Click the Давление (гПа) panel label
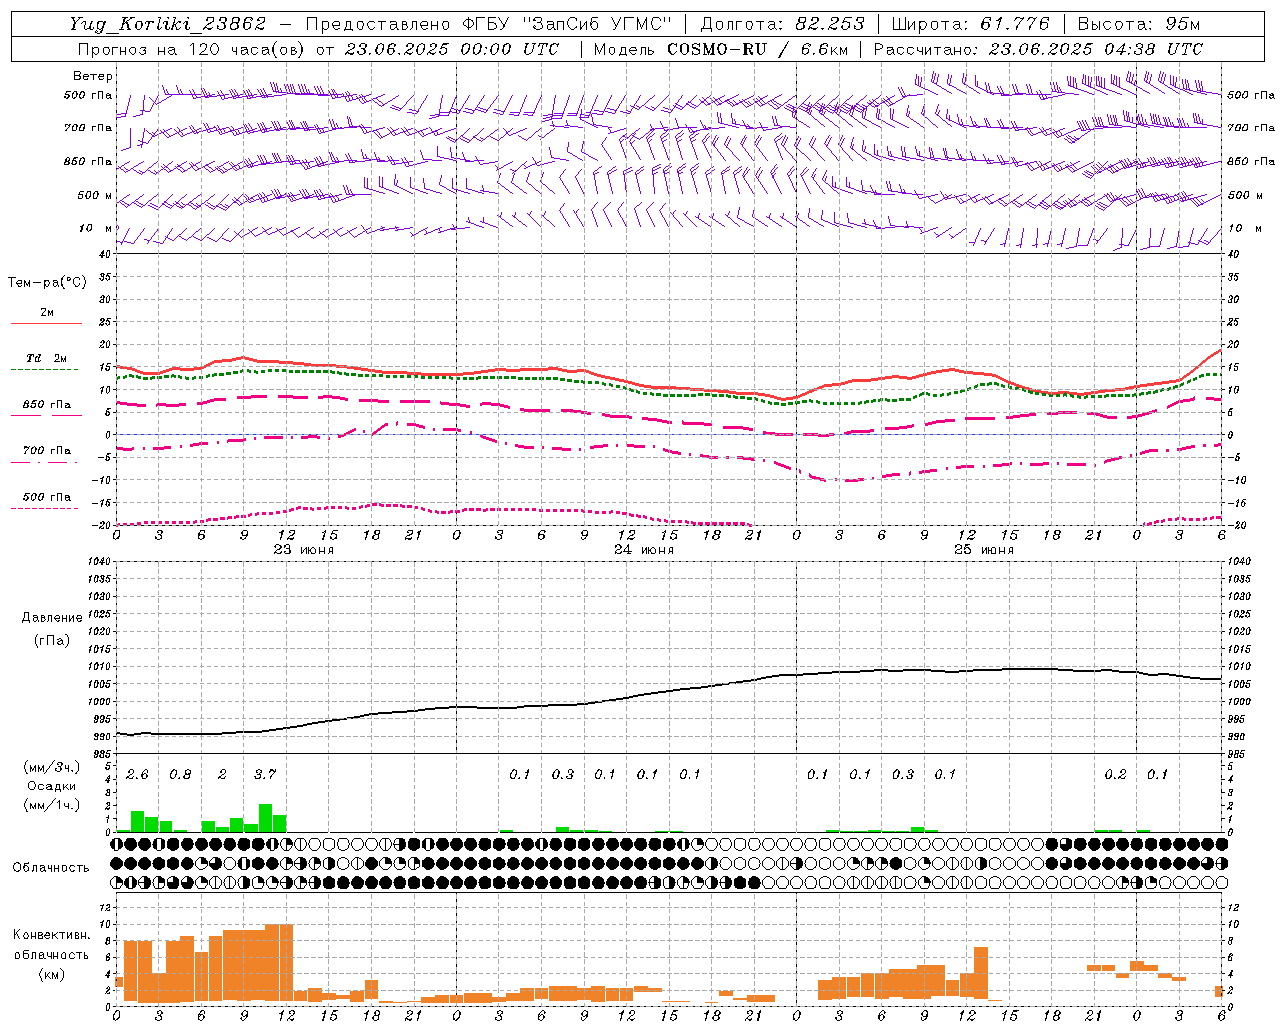 pos(52,629)
